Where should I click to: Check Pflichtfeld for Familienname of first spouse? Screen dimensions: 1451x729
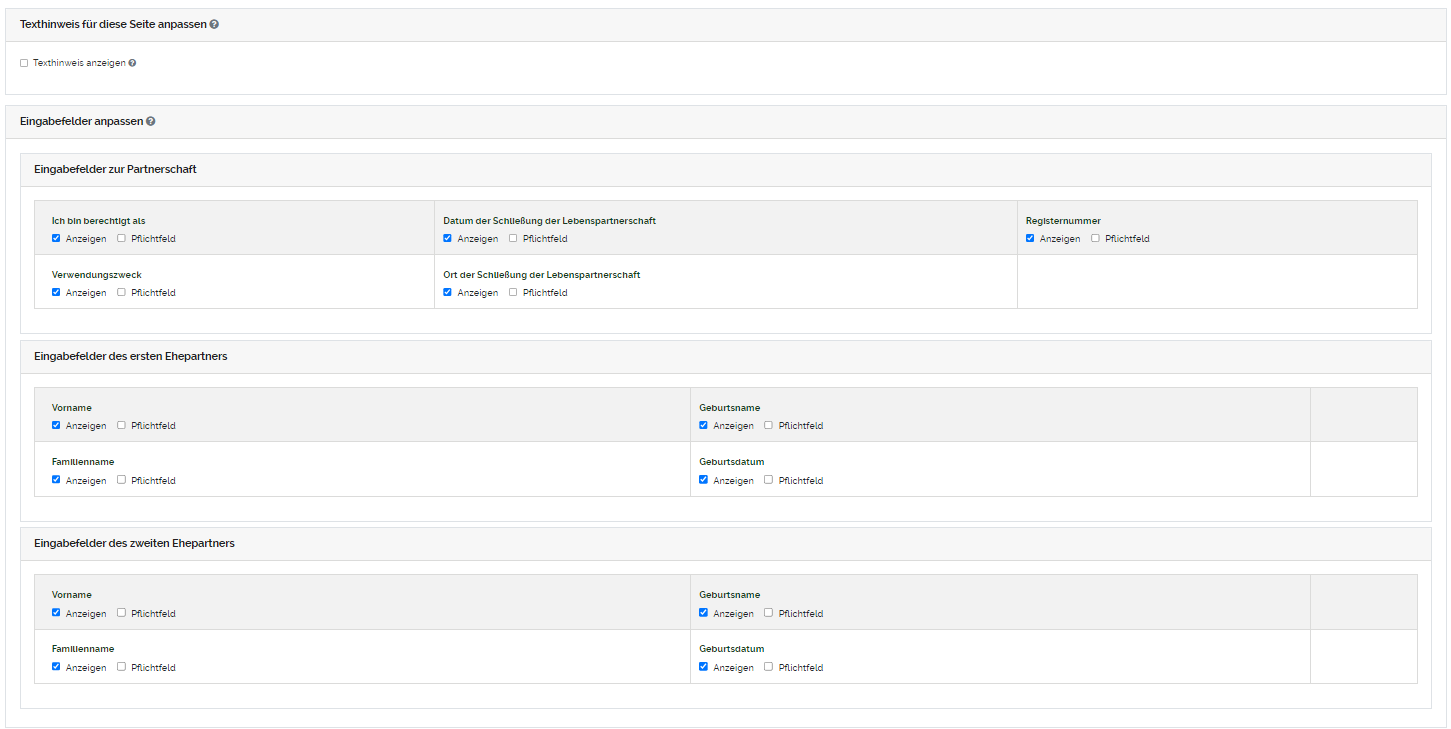(x=120, y=479)
